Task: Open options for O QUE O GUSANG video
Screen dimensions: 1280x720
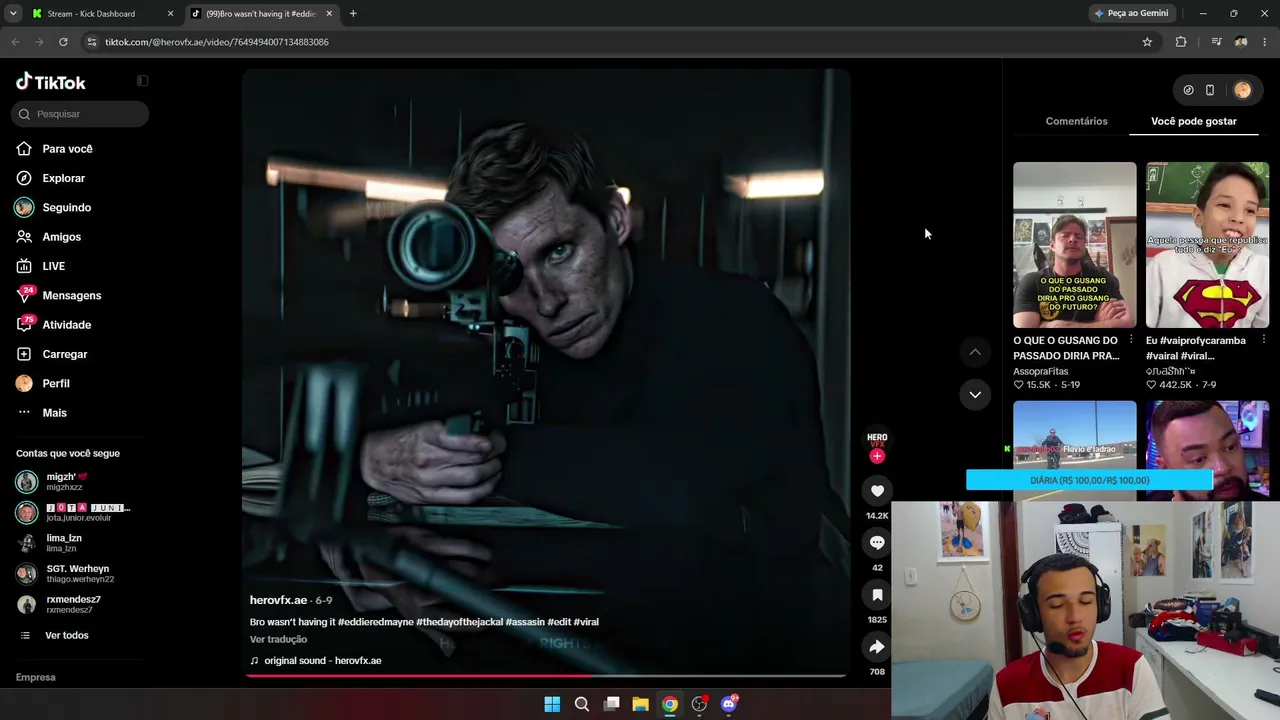Action: pyautogui.click(x=1131, y=340)
